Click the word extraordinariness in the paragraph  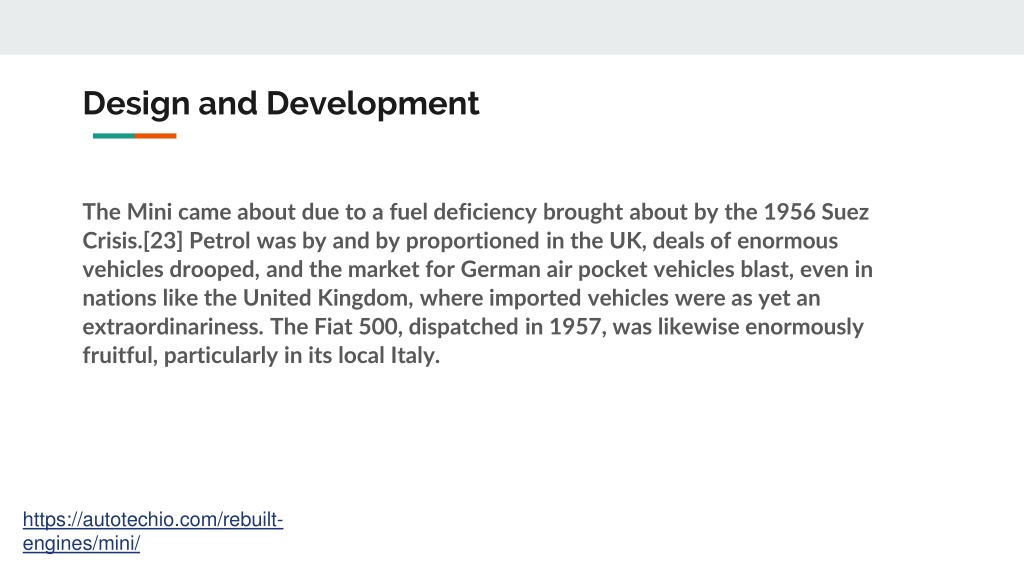tap(172, 327)
